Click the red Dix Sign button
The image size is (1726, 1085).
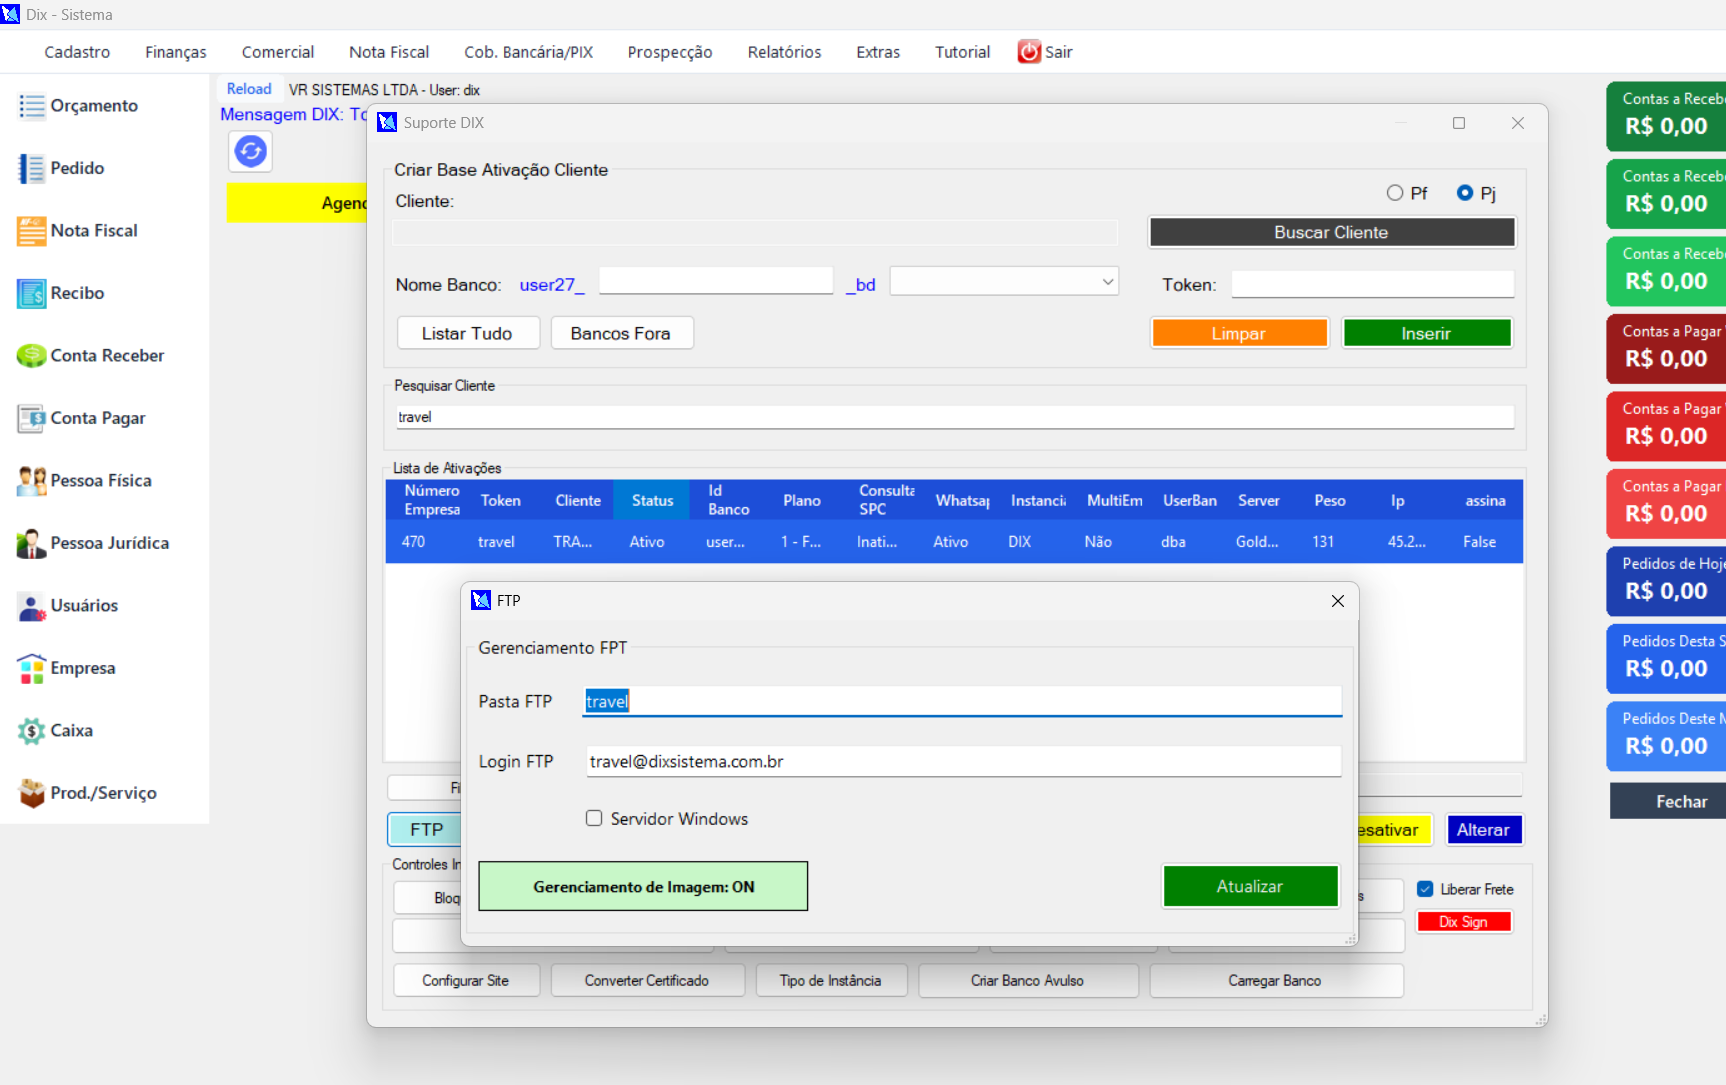pos(1463,922)
